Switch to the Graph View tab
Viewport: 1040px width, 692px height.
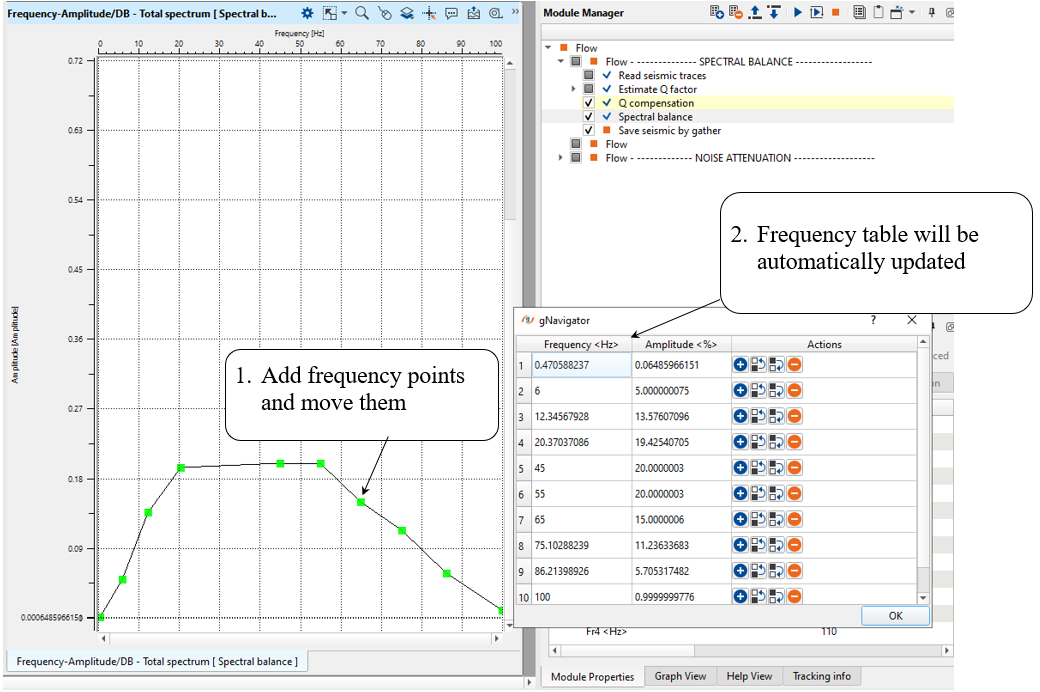point(681,677)
